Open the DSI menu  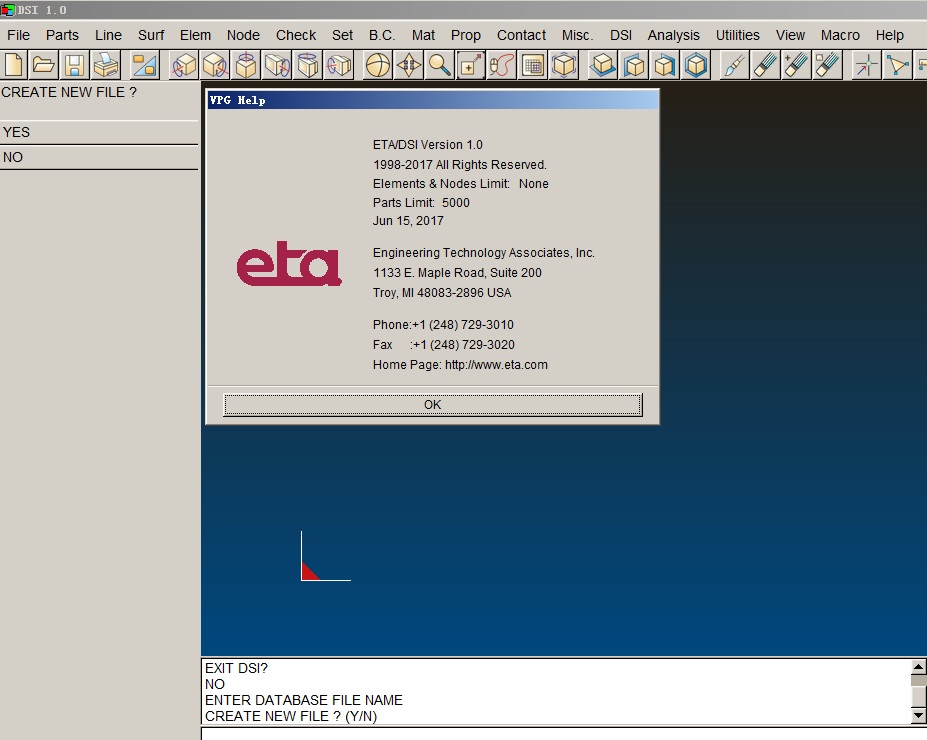click(x=621, y=35)
